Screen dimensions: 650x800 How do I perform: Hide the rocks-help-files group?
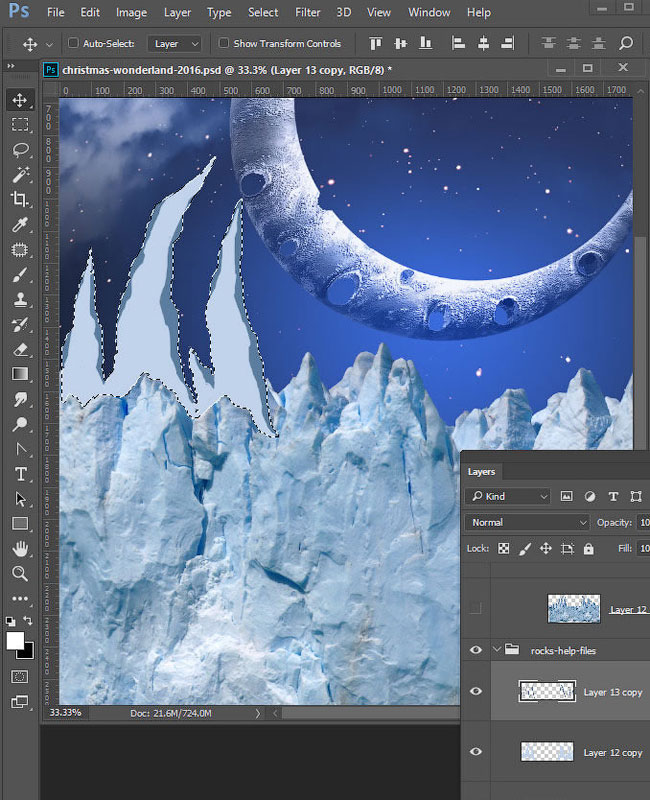pos(476,650)
